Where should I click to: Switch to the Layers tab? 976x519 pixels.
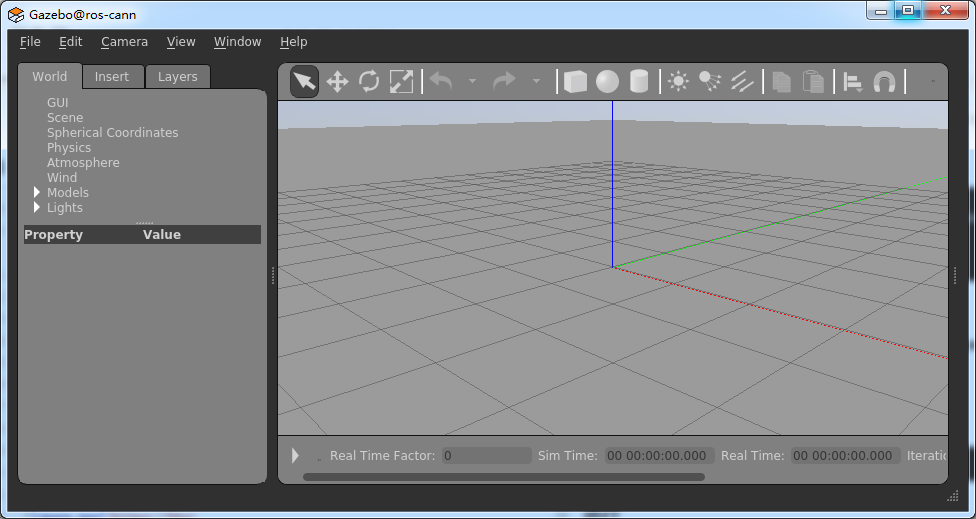177,77
